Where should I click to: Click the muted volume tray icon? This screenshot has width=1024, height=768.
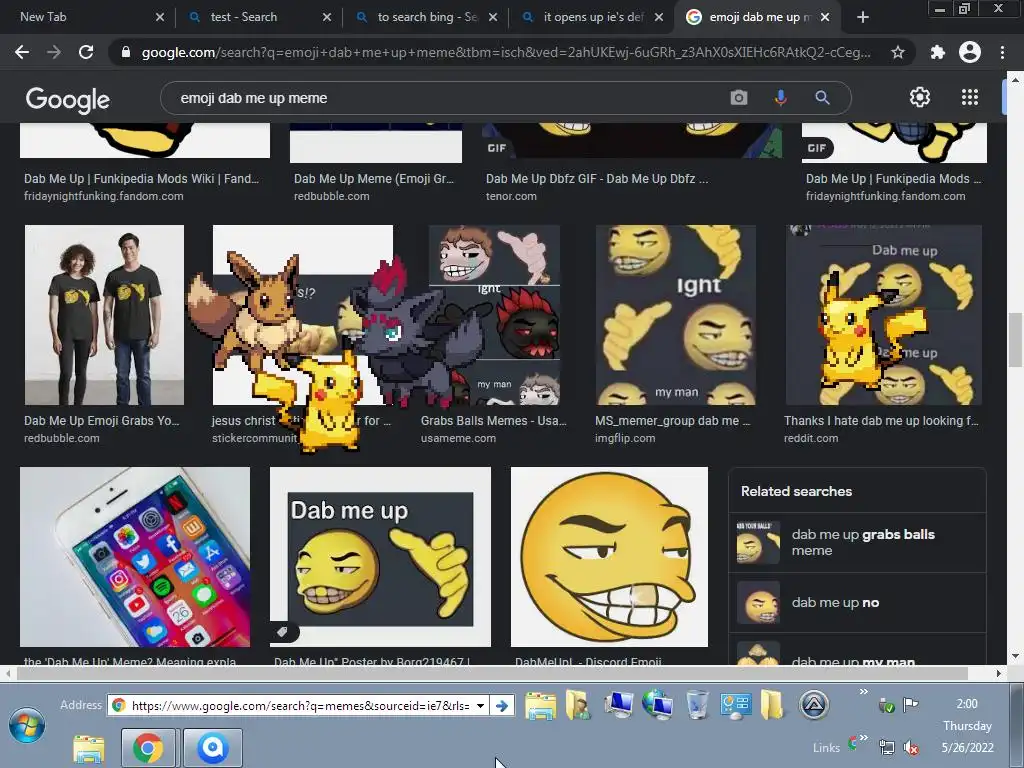point(910,748)
